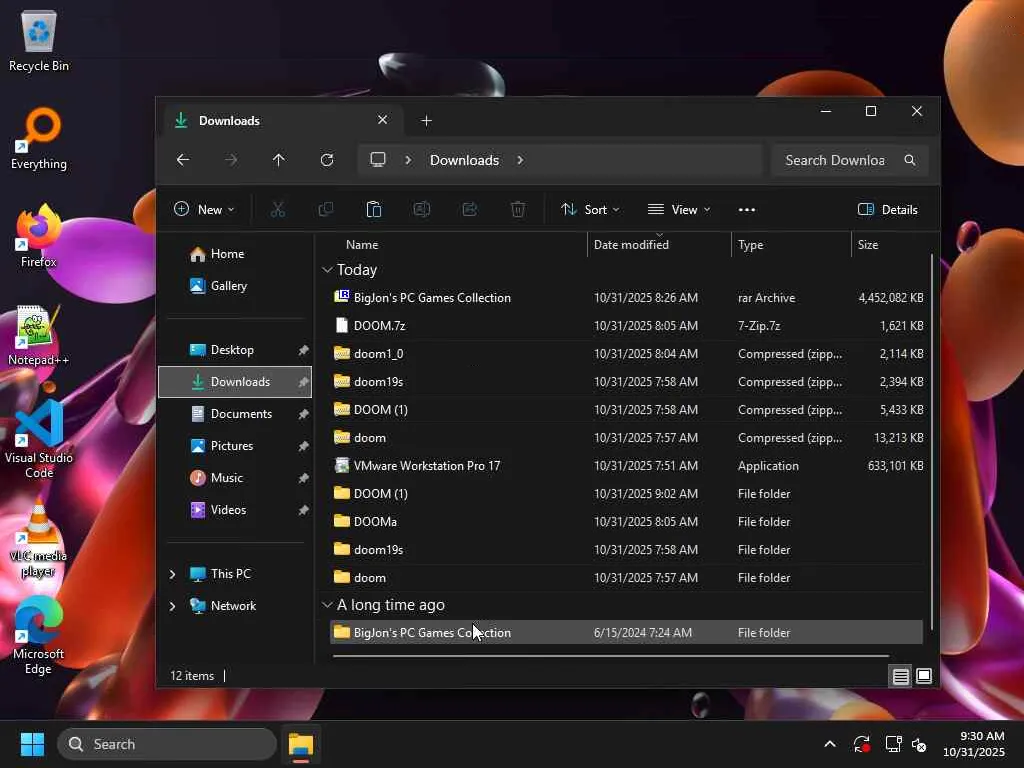The height and width of the screenshot is (768, 1024).
Task: Expand chevron after Downloads in address bar
Action: pos(520,160)
